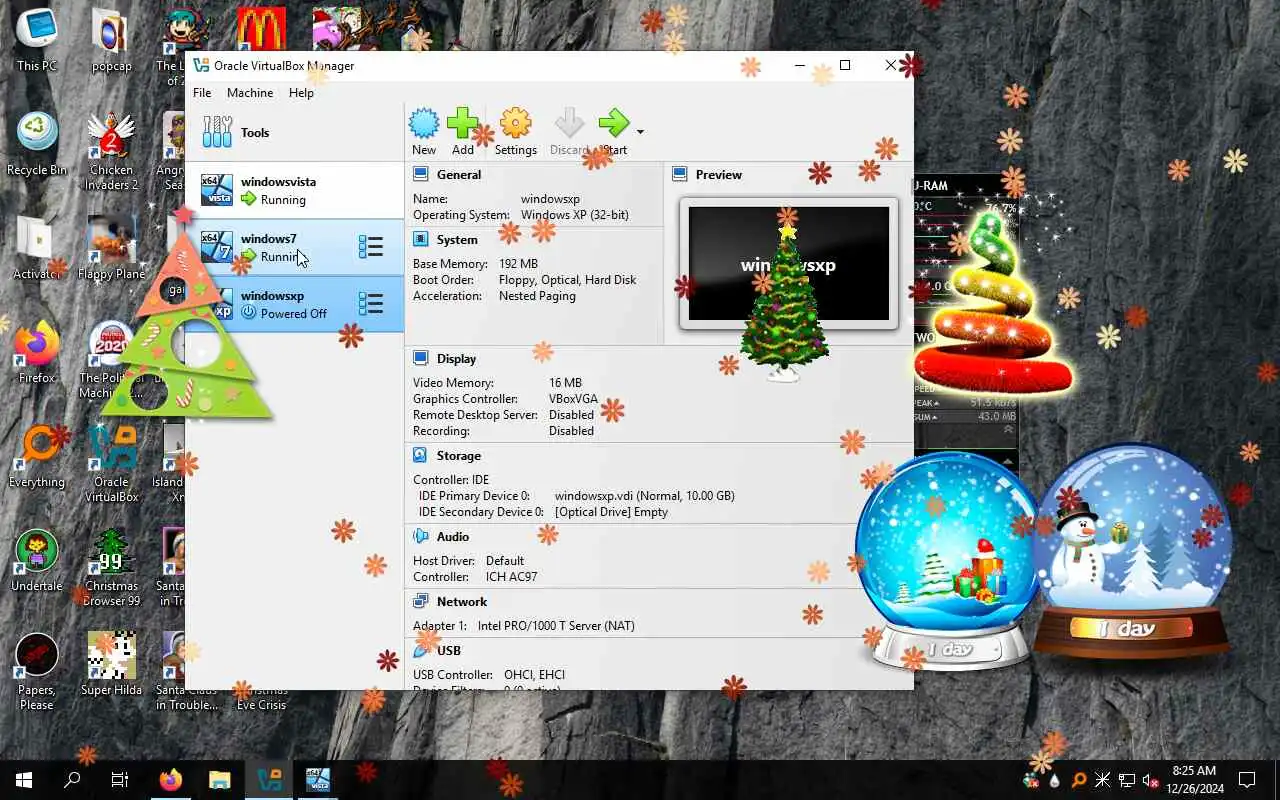Viewport: 1280px width, 800px height.
Task: Click the ICH AC97 audio controller value
Action: coord(512,577)
